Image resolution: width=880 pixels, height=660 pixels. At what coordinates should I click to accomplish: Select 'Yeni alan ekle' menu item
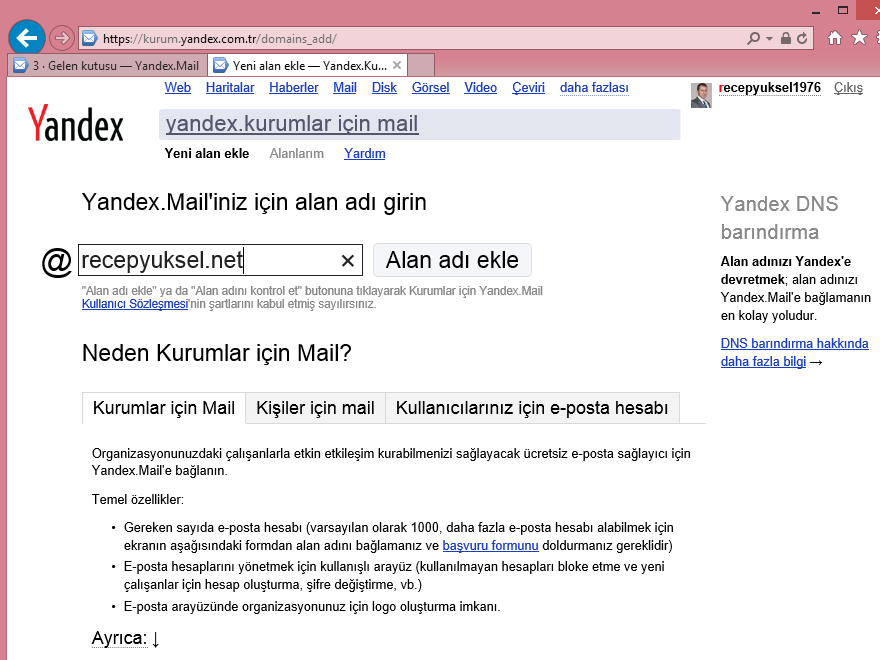pyautogui.click(x=207, y=153)
